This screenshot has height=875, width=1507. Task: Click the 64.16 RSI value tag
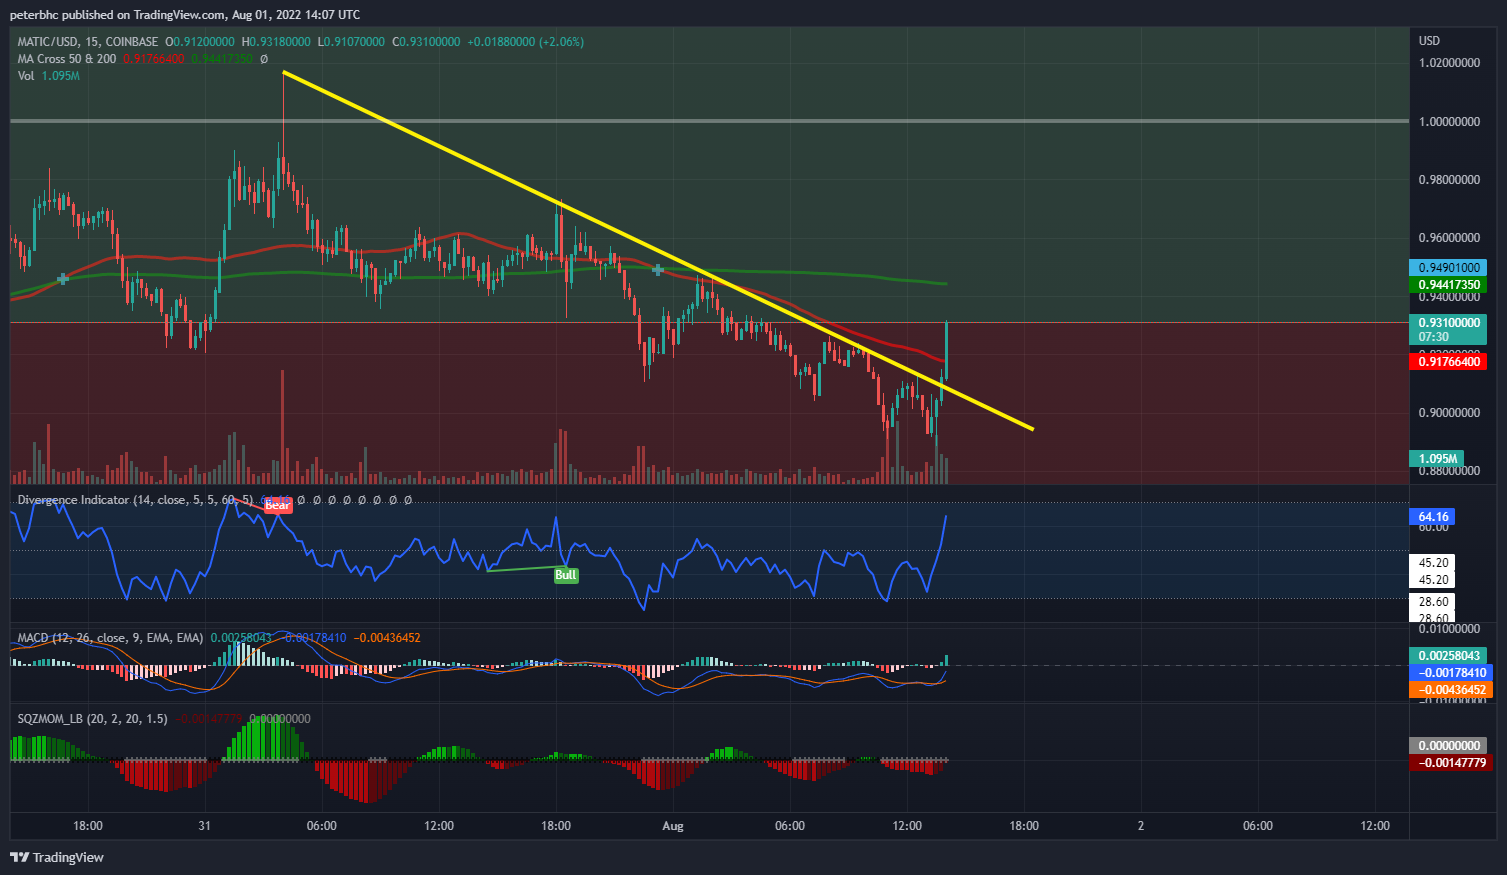(x=1432, y=517)
